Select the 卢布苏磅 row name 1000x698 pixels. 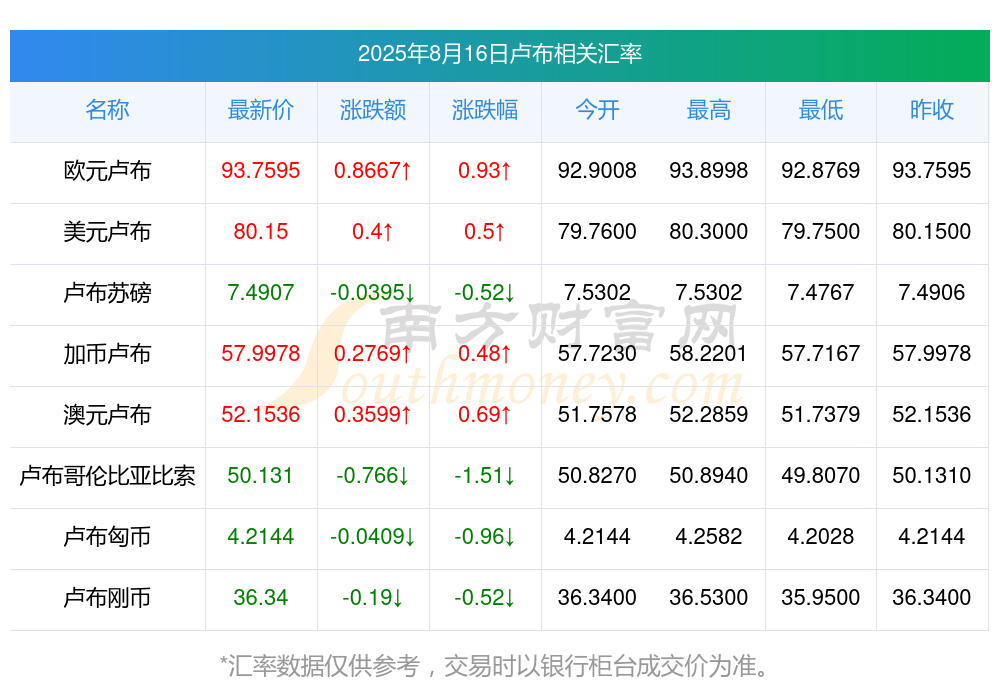click(x=107, y=293)
